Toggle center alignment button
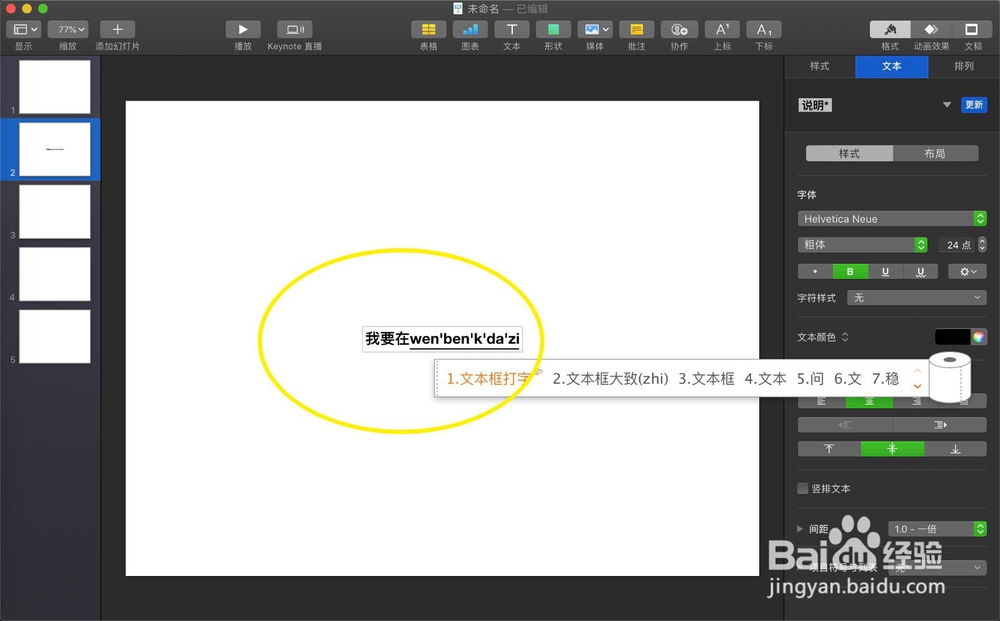 click(869, 401)
